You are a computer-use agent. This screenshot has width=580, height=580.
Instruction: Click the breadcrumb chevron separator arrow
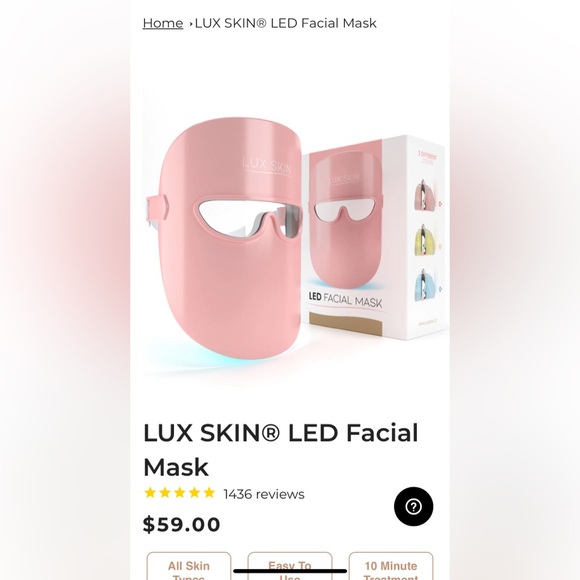coord(190,24)
